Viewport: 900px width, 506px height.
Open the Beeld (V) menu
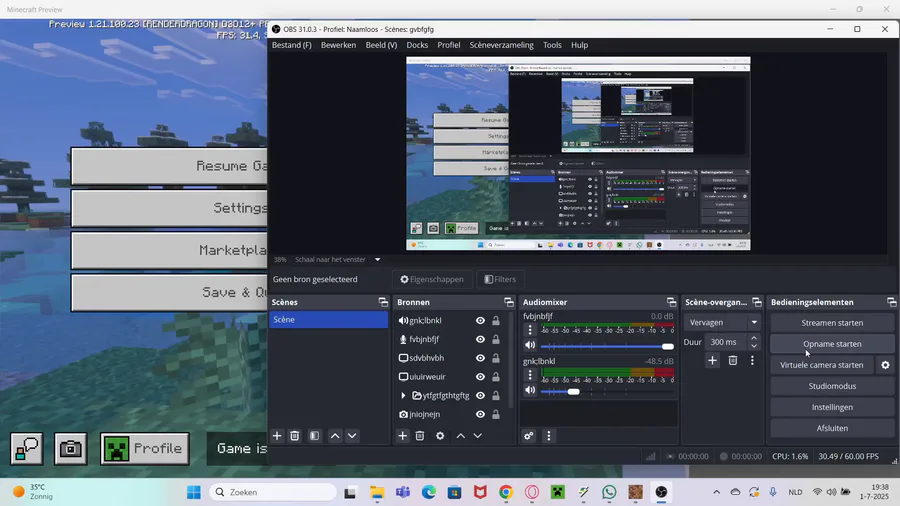click(381, 45)
